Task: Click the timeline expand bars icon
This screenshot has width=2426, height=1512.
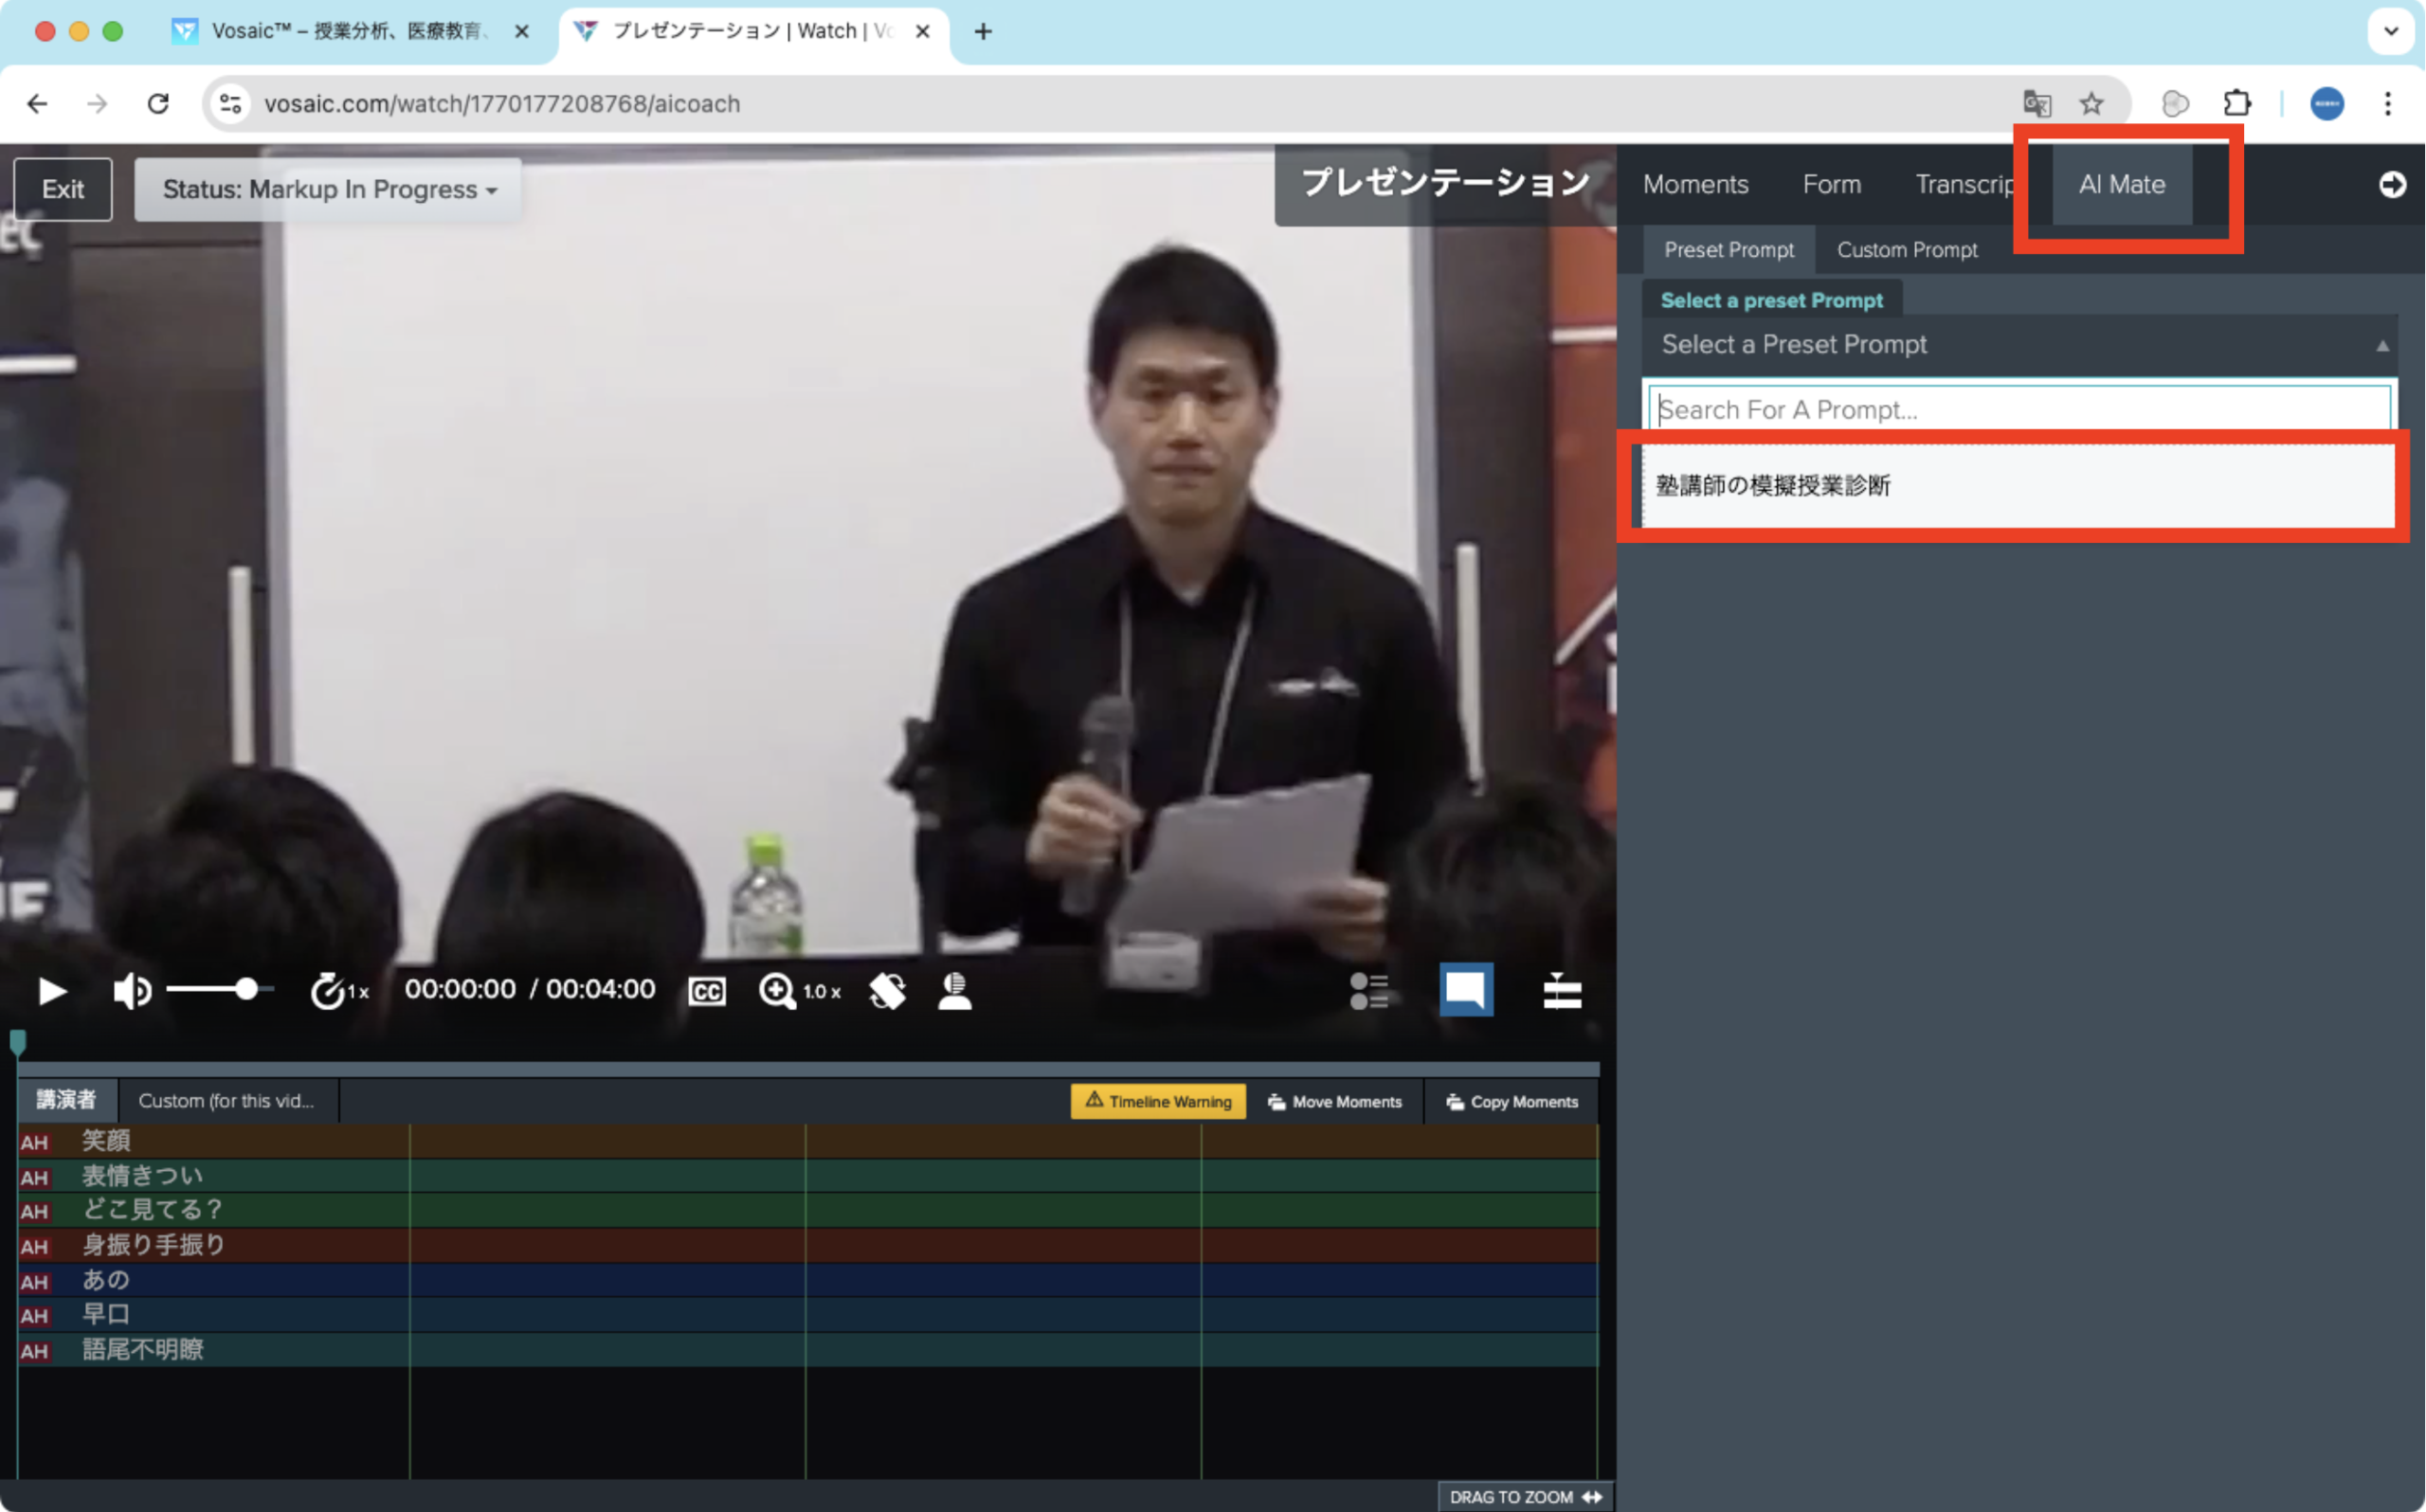Action: [x=1561, y=991]
